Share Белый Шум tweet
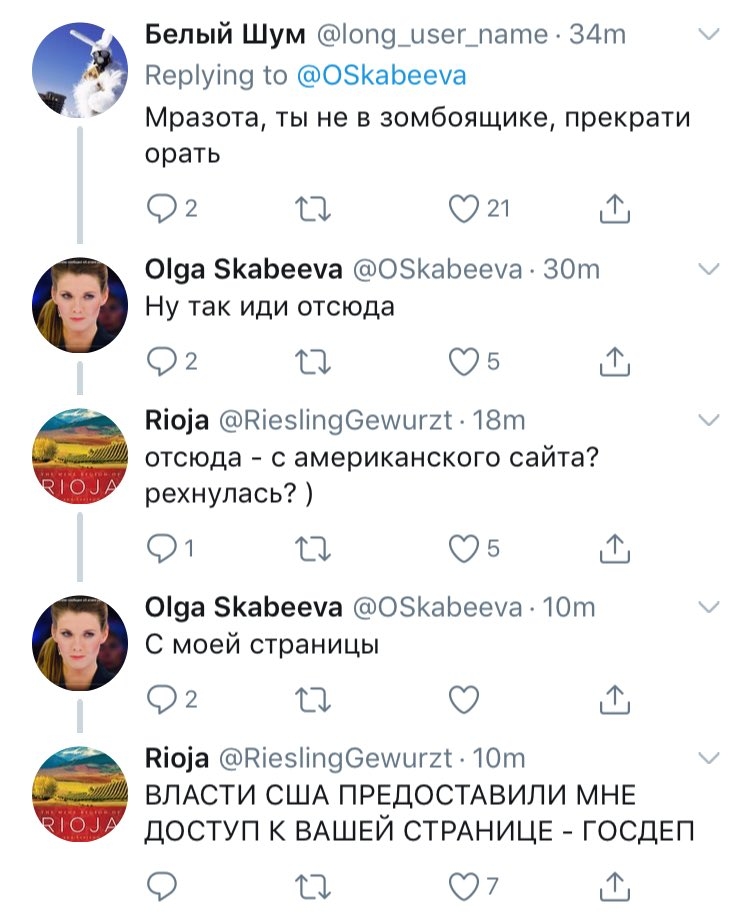 614,209
